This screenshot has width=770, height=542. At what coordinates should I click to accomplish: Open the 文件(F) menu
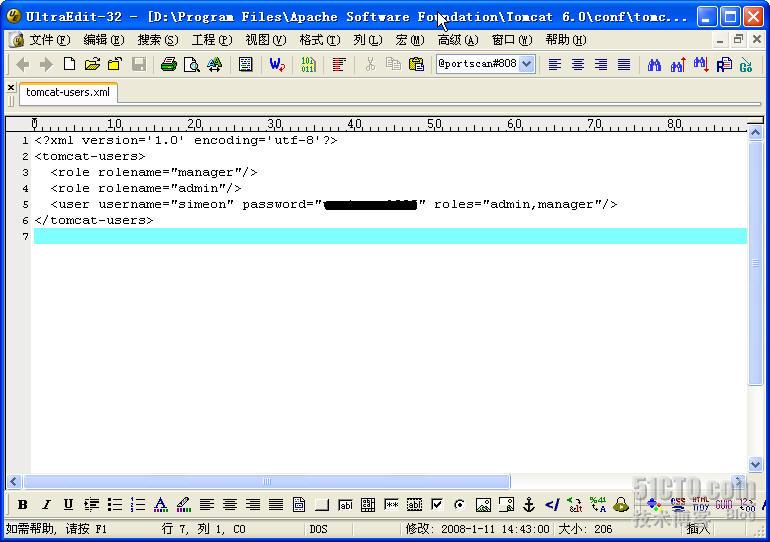coord(50,40)
